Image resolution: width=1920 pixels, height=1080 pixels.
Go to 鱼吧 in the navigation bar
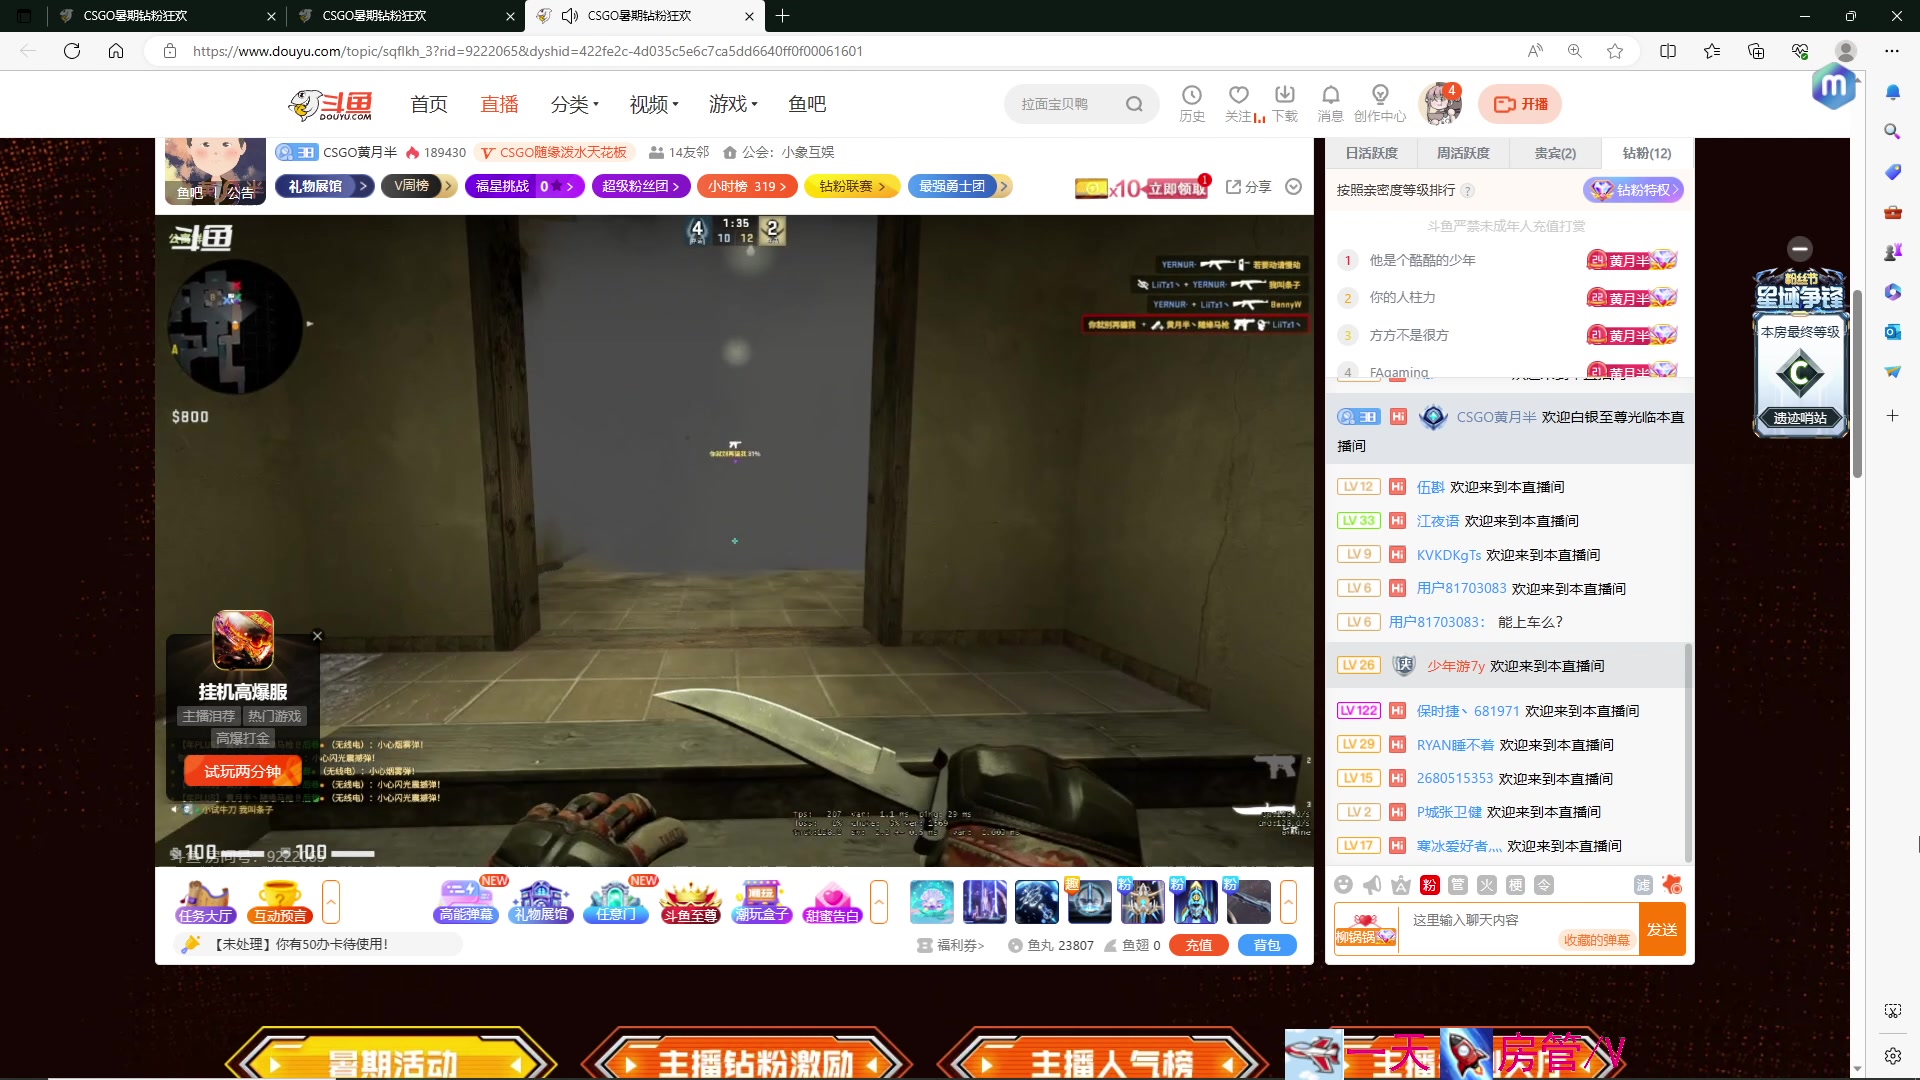(x=807, y=104)
